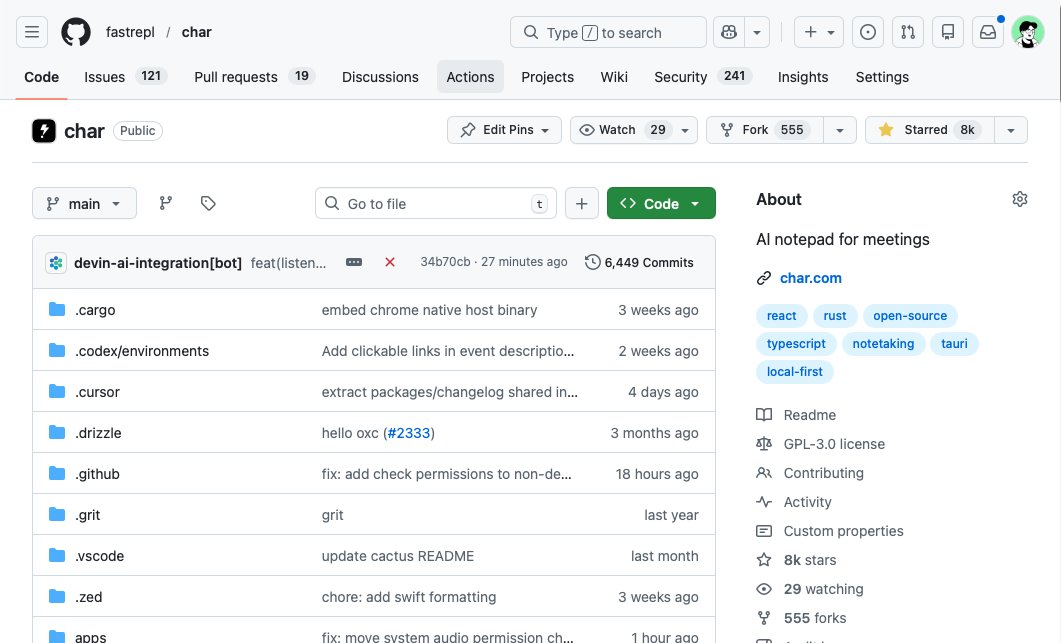Open the .codex/environments folder
This screenshot has height=643, width=1061.
point(141,351)
